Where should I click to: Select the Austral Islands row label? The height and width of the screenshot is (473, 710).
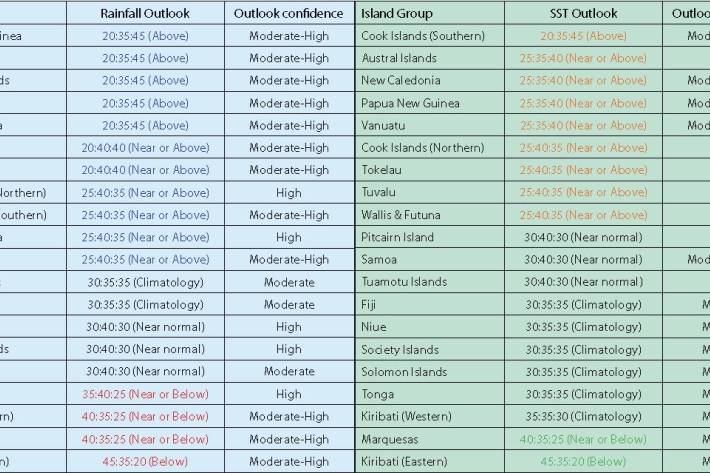[x=399, y=58]
